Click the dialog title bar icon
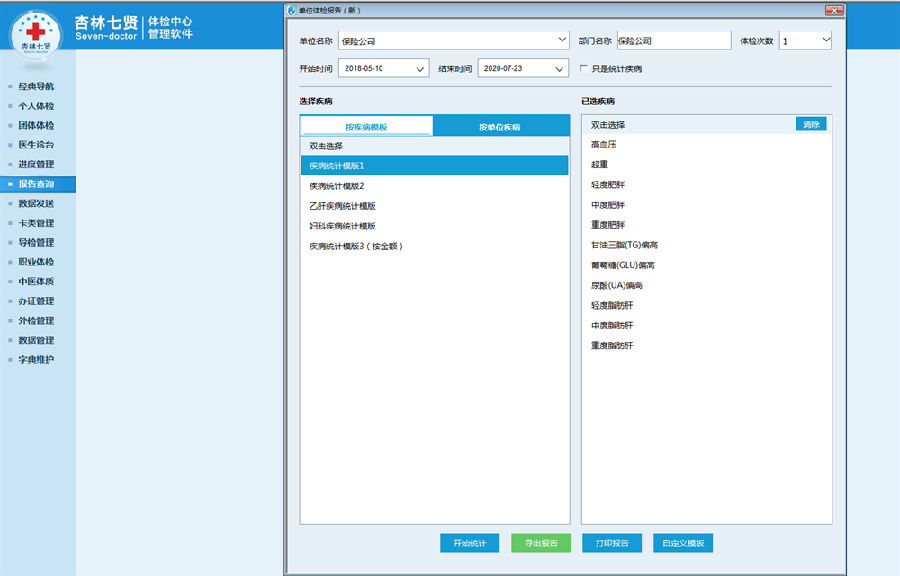The image size is (900, 576). click(x=292, y=9)
